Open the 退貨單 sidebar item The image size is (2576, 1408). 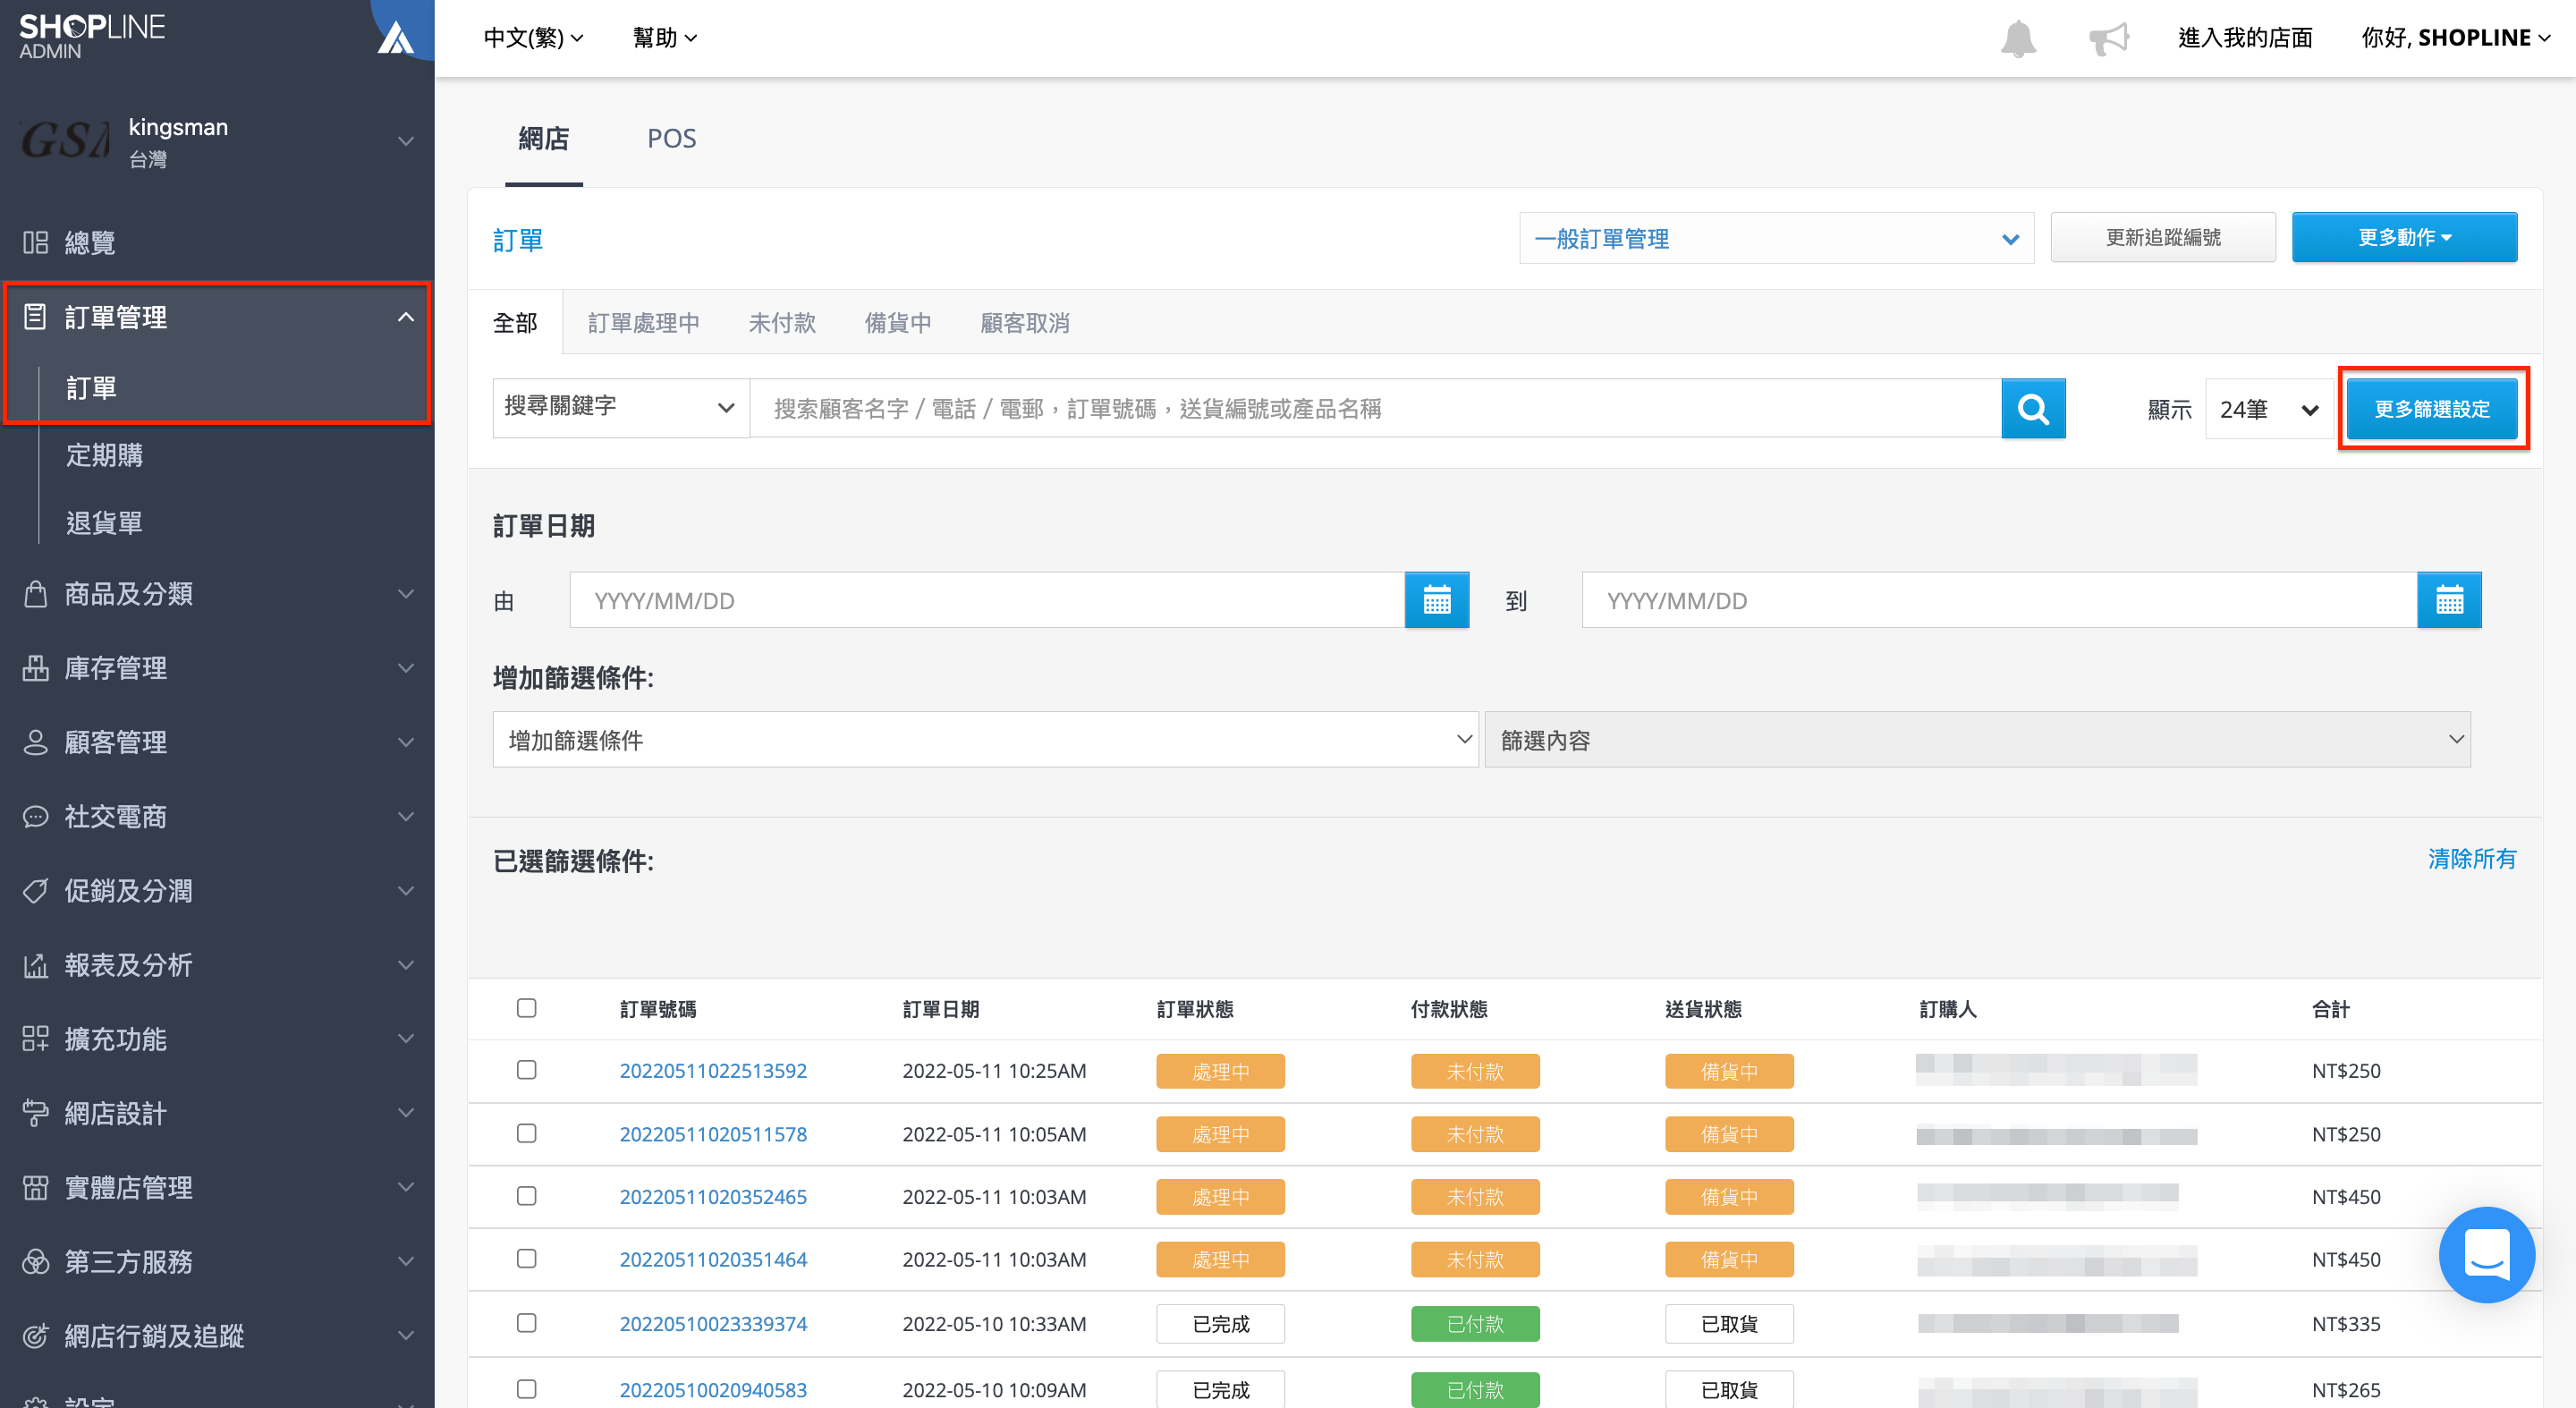[x=104, y=522]
